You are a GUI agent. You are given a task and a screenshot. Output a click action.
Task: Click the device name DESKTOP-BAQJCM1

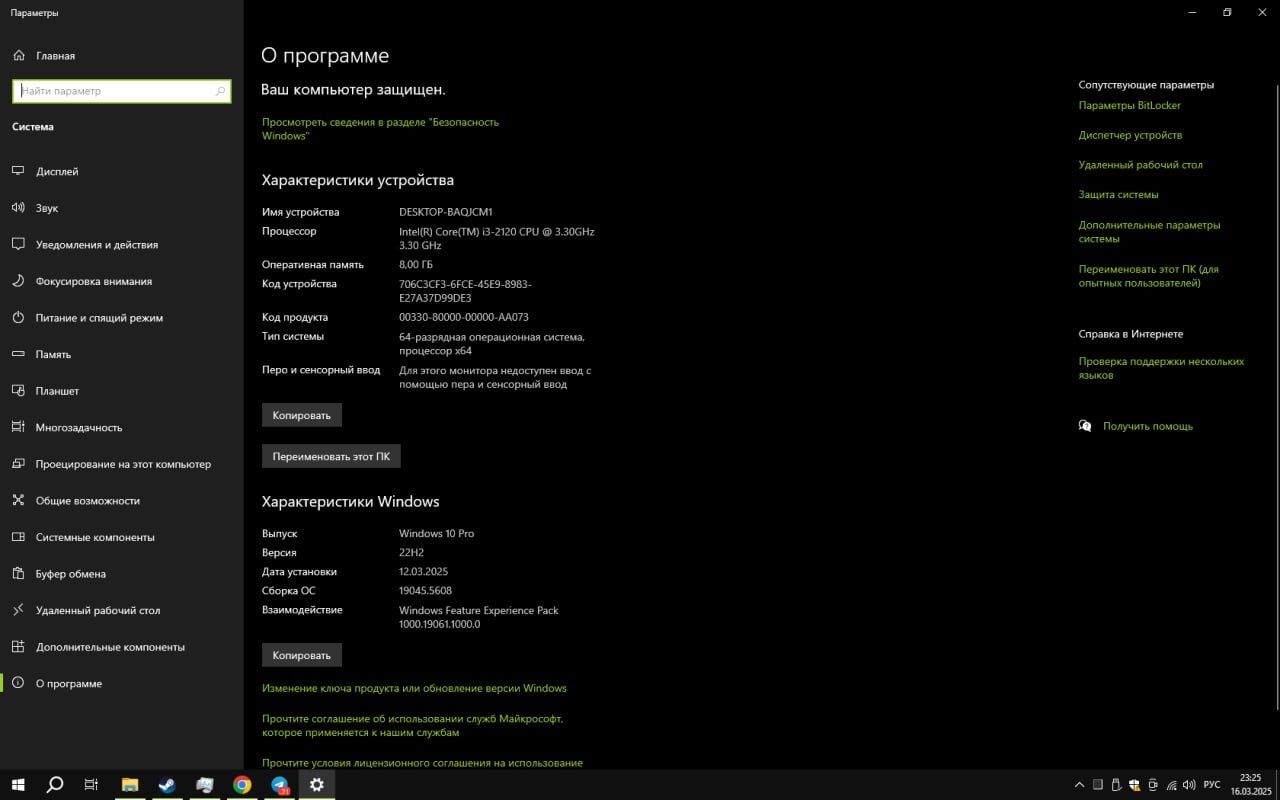[x=446, y=212]
